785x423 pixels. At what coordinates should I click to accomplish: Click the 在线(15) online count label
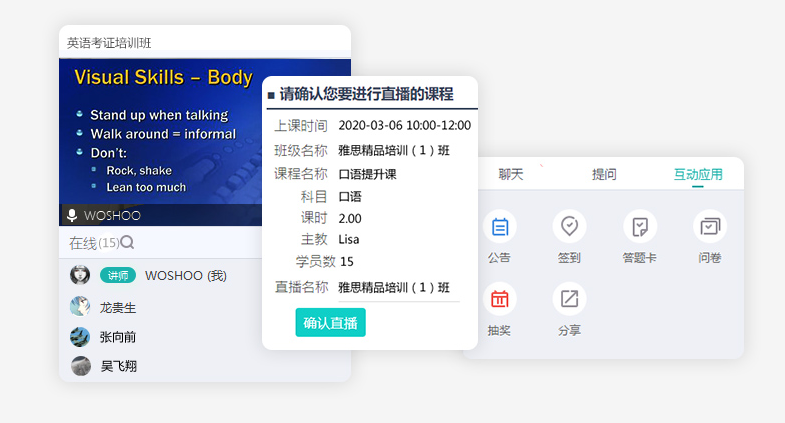coord(94,243)
